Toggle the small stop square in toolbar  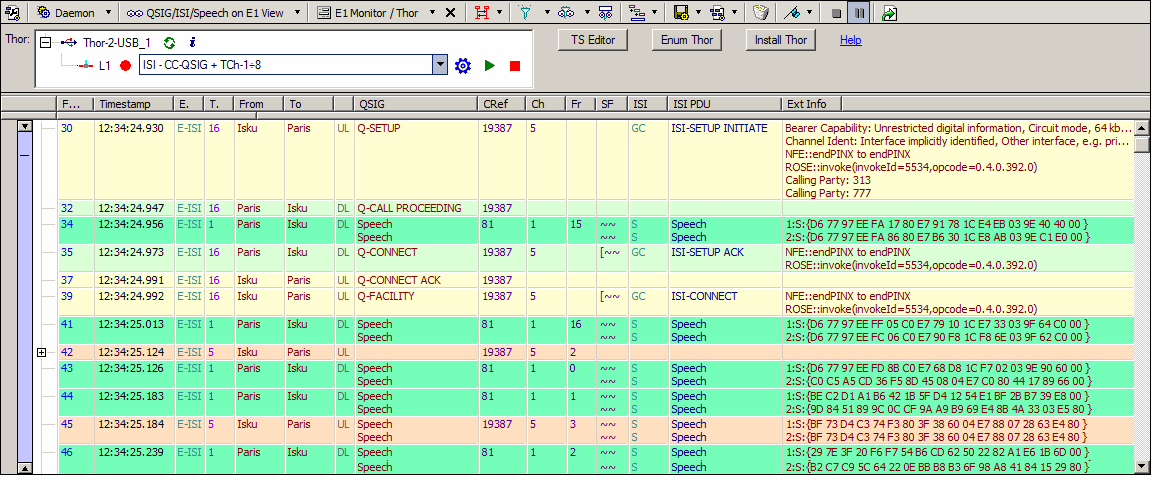[x=836, y=13]
